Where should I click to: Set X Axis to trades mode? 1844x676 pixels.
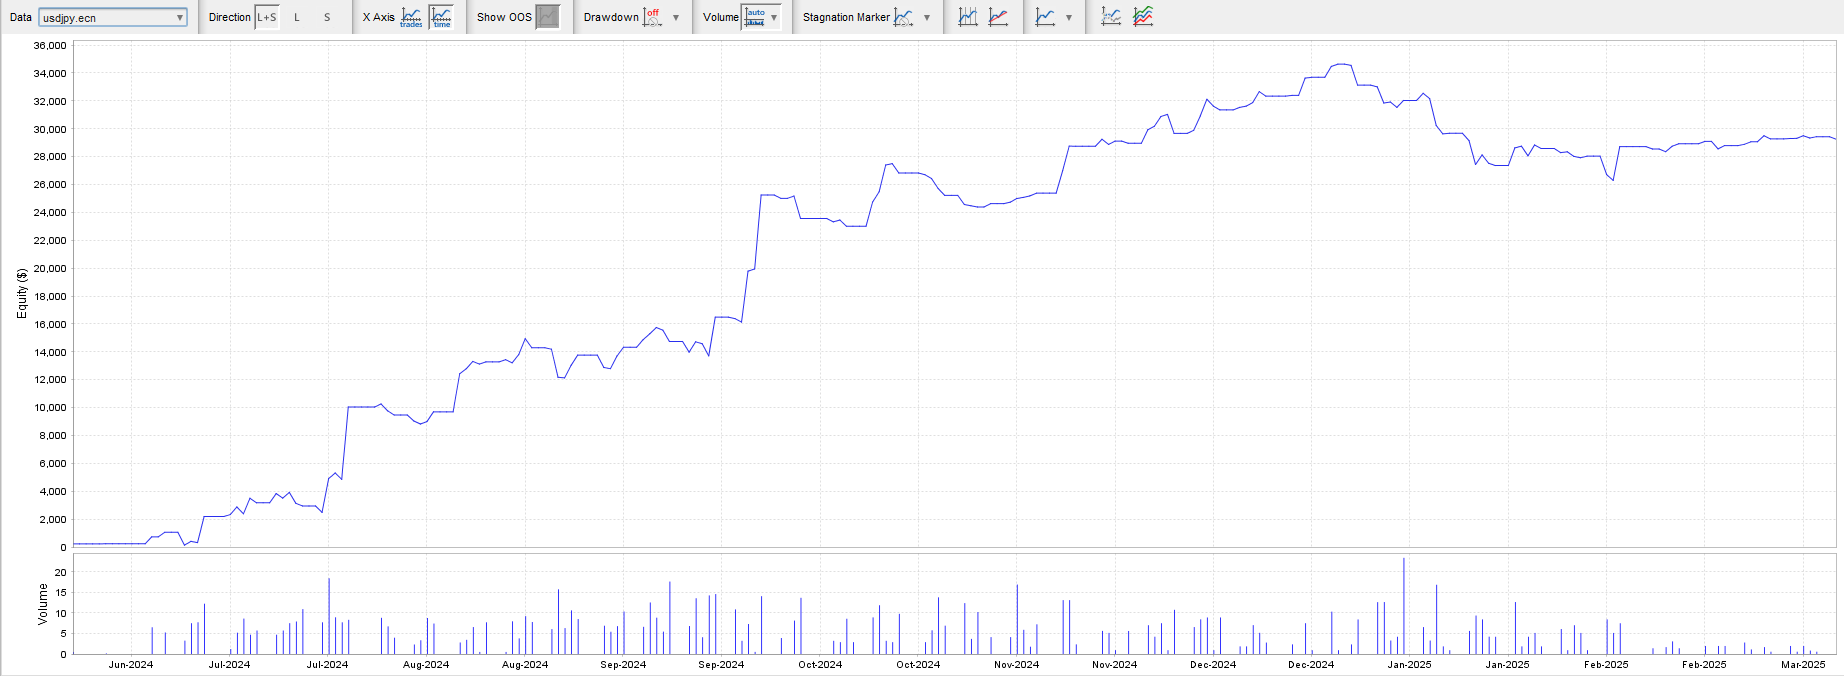click(x=411, y=17)
